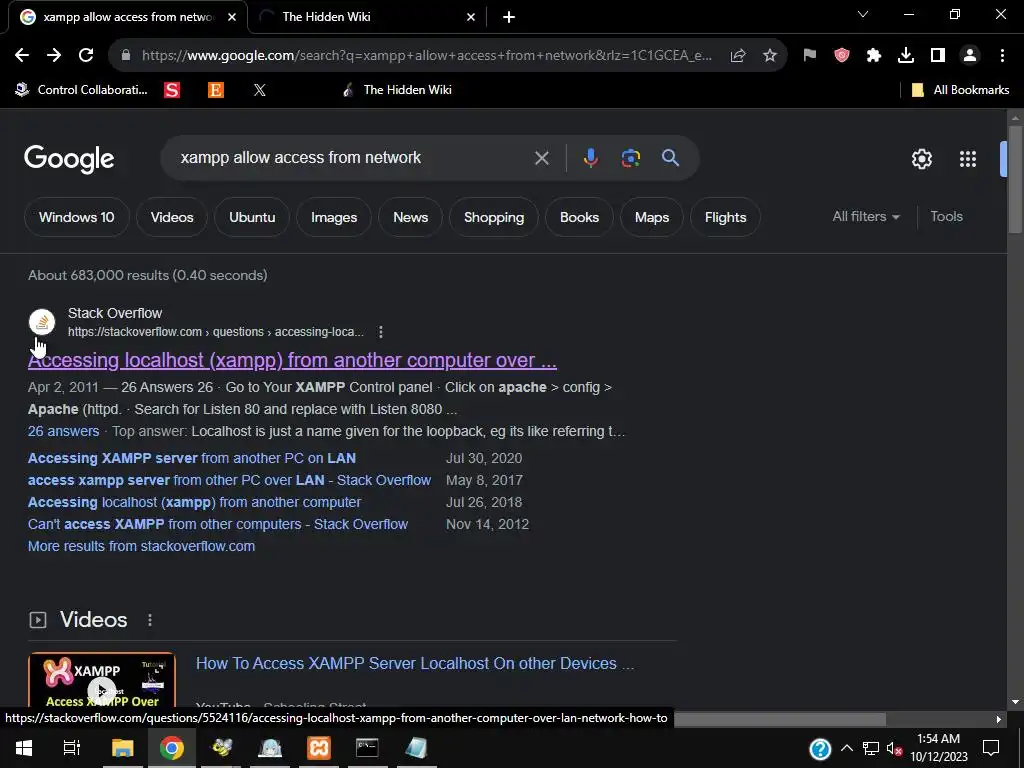The height and width of the screenshot is (768, 1024).
Task: Go back to the previous page
Action: coord(22,56)
